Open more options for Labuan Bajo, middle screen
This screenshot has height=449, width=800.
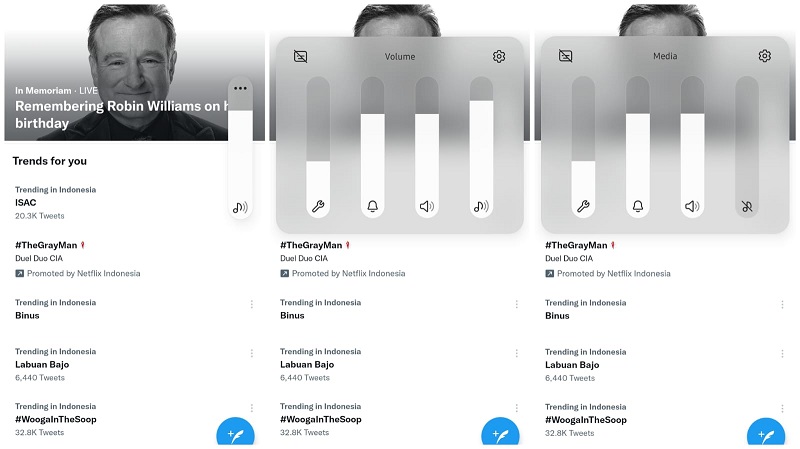click(x=516, y=353)
